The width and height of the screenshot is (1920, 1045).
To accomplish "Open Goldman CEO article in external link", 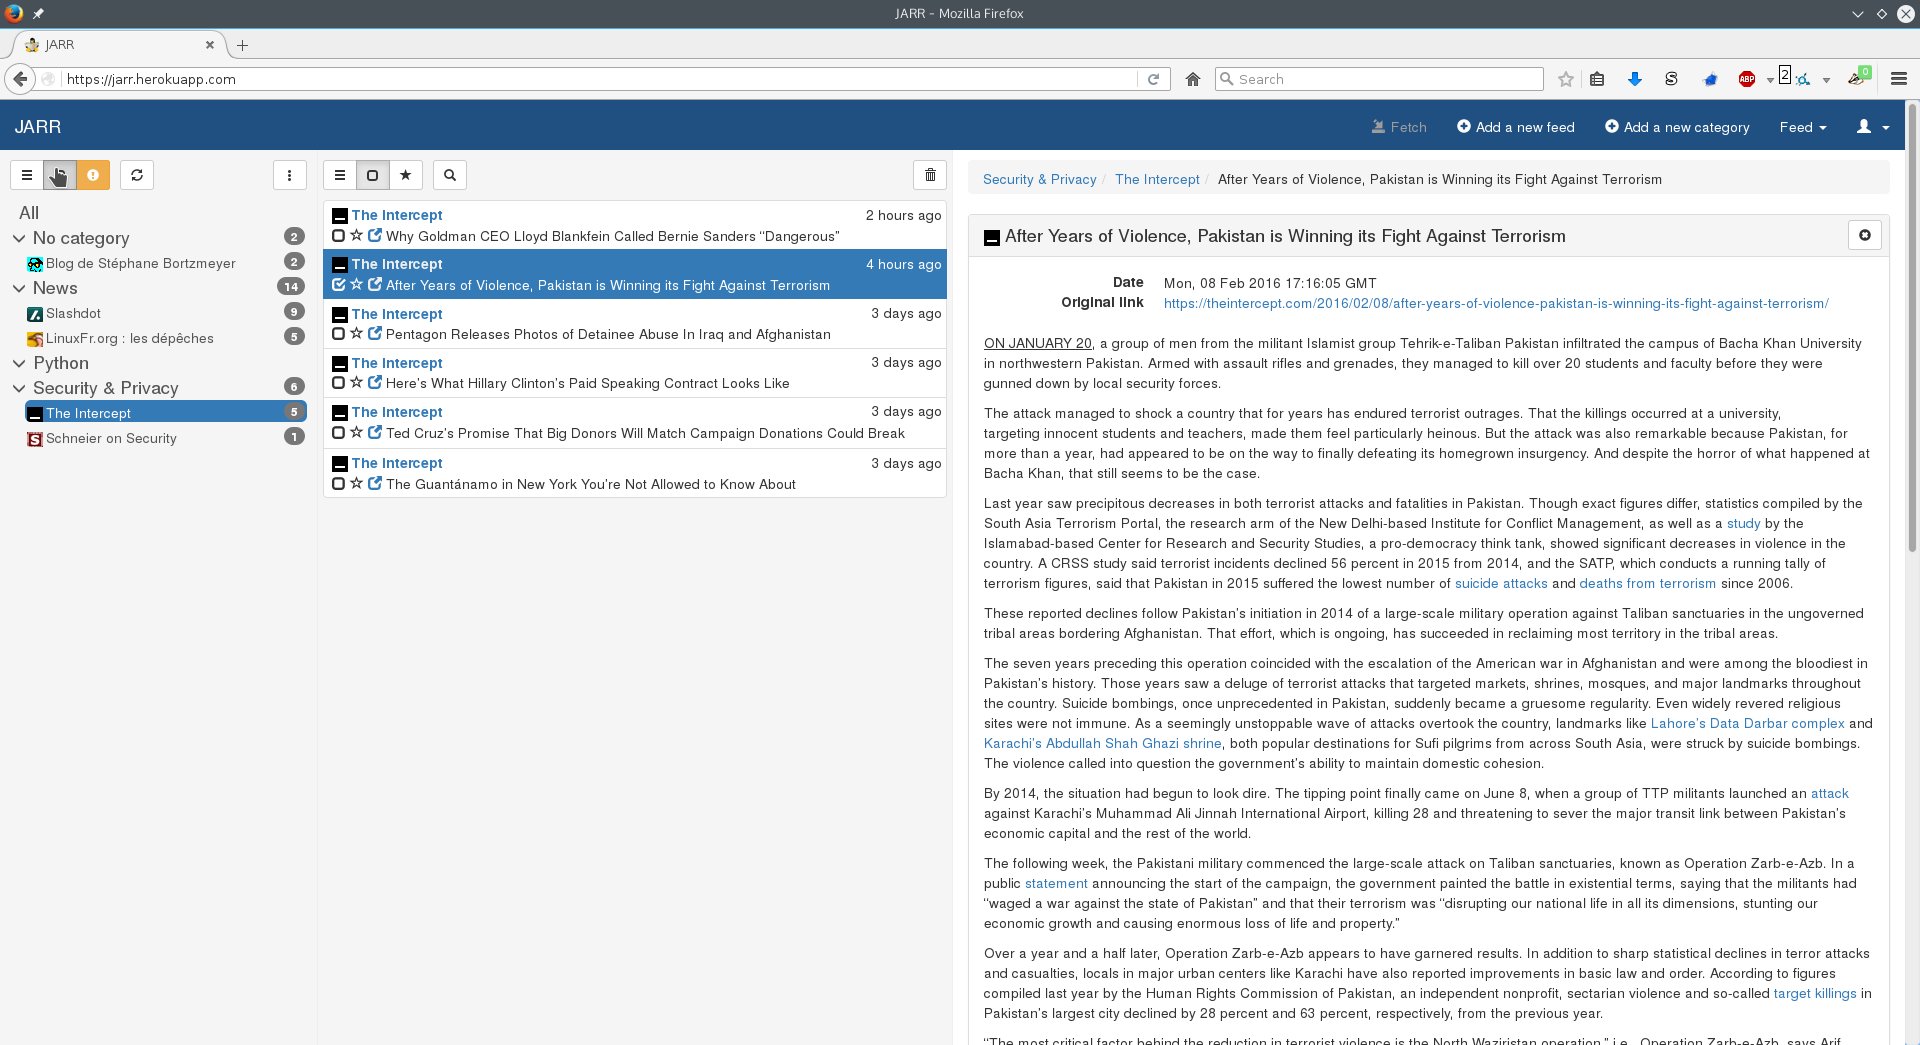I will (x=375, y=236).
